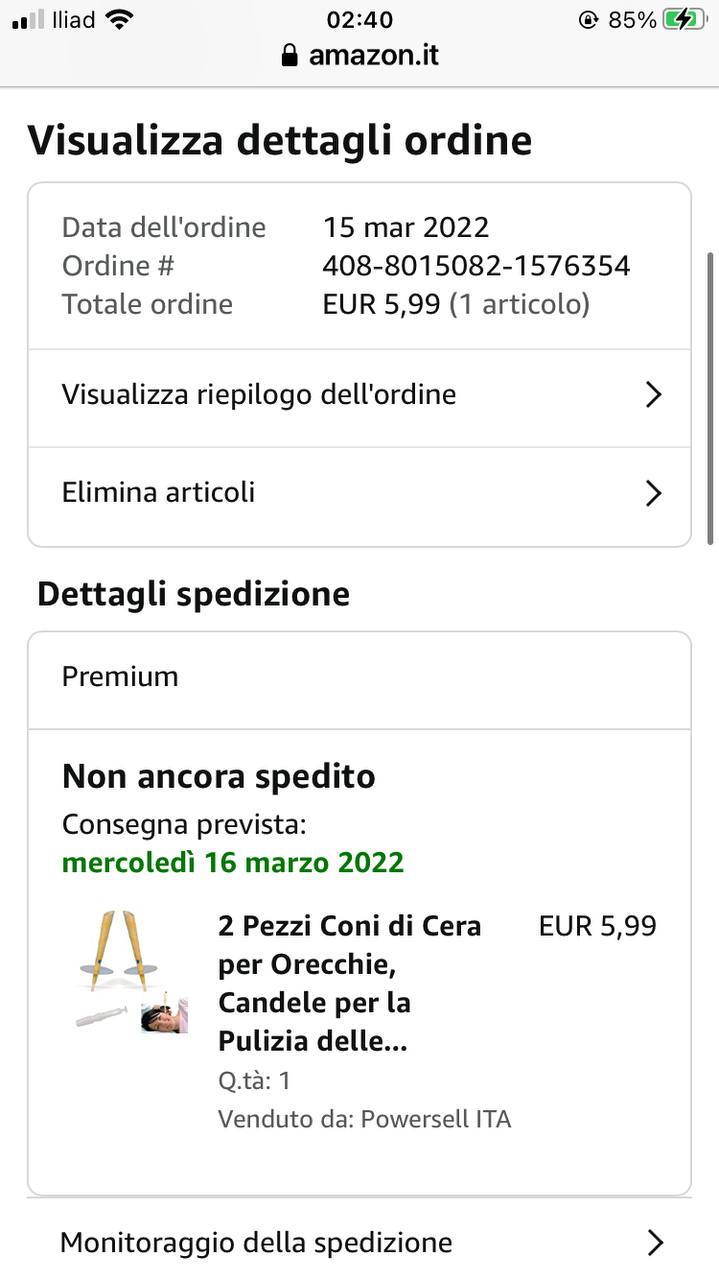719x1280 pixels.
Task: Tap the clock showing 02:40
Action: point(359,20)
